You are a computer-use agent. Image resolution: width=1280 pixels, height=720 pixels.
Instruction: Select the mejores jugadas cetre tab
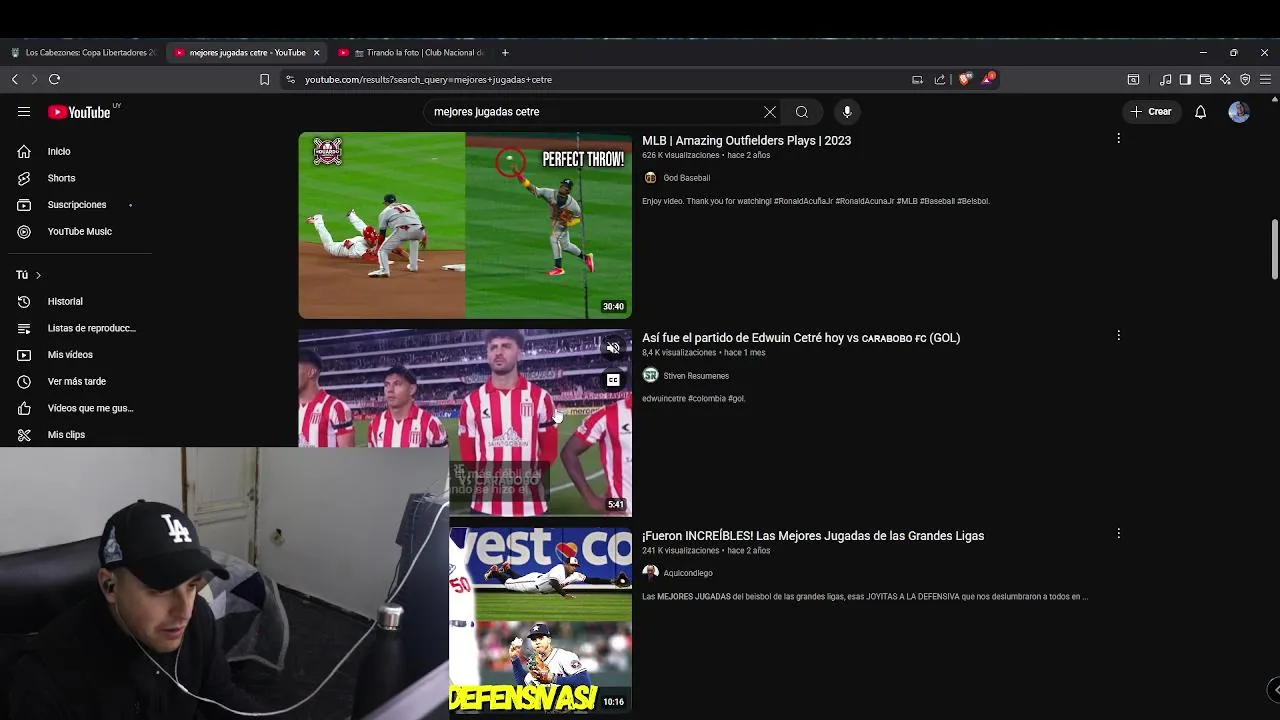pos(246,52)
